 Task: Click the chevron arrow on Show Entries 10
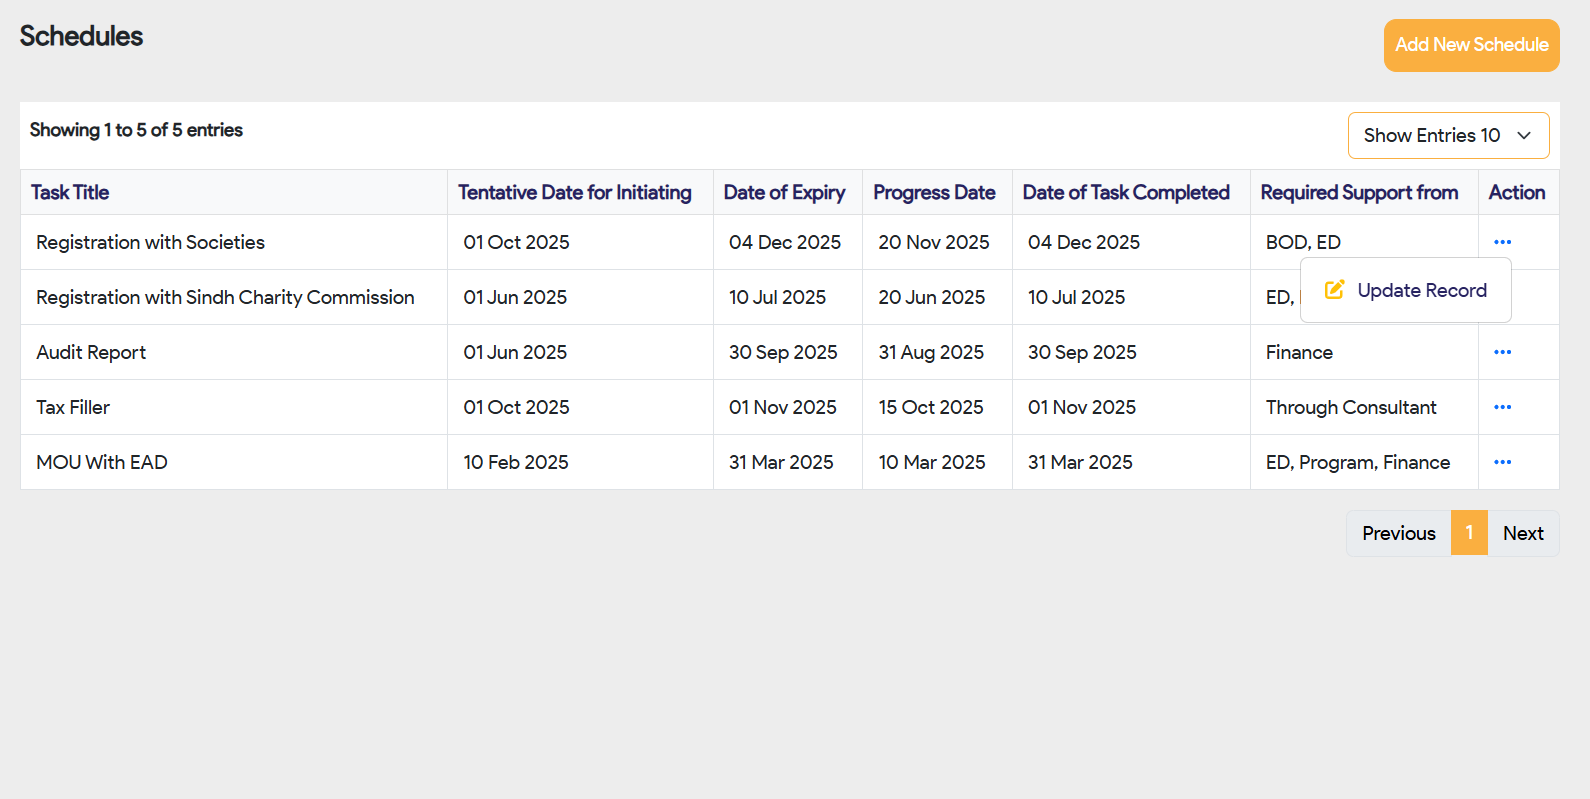tap(1524, 135)
